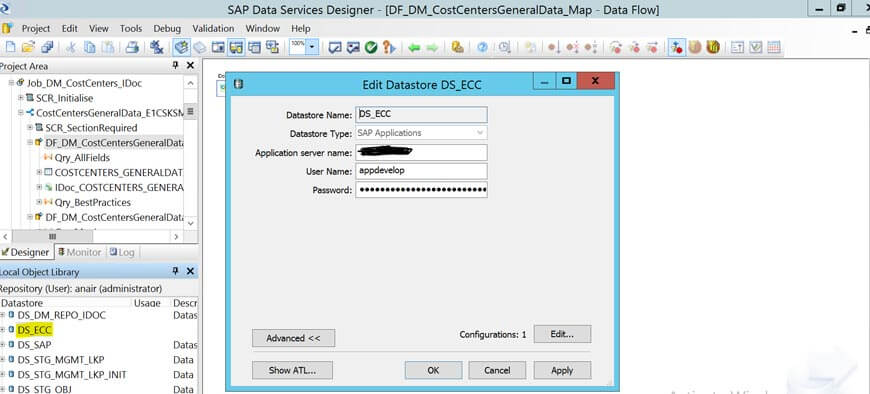The width and height of the screenshot is (870, 394).
Task: Click the green Back arrow toolbar icon
Action: point(414,48)
